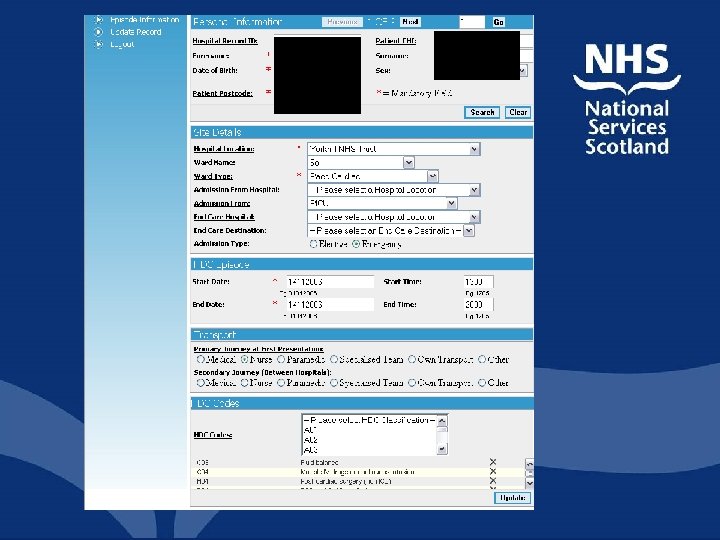Select the Please select HDC Classification option

tap(369, 420)
